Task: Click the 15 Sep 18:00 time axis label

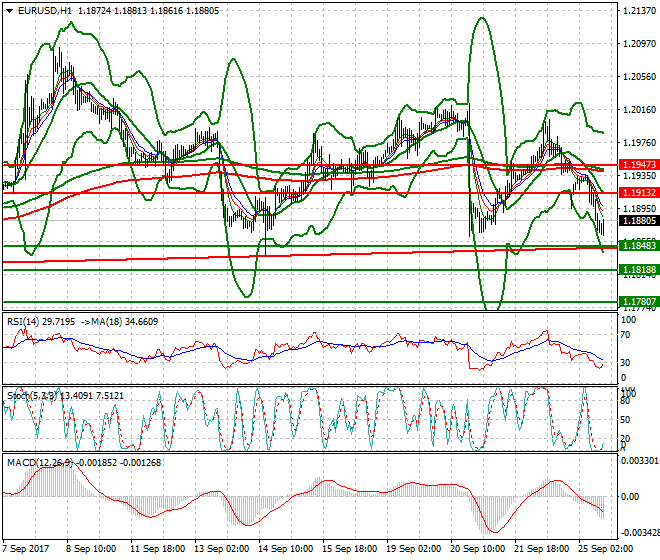Action: (x=351, y=549)
